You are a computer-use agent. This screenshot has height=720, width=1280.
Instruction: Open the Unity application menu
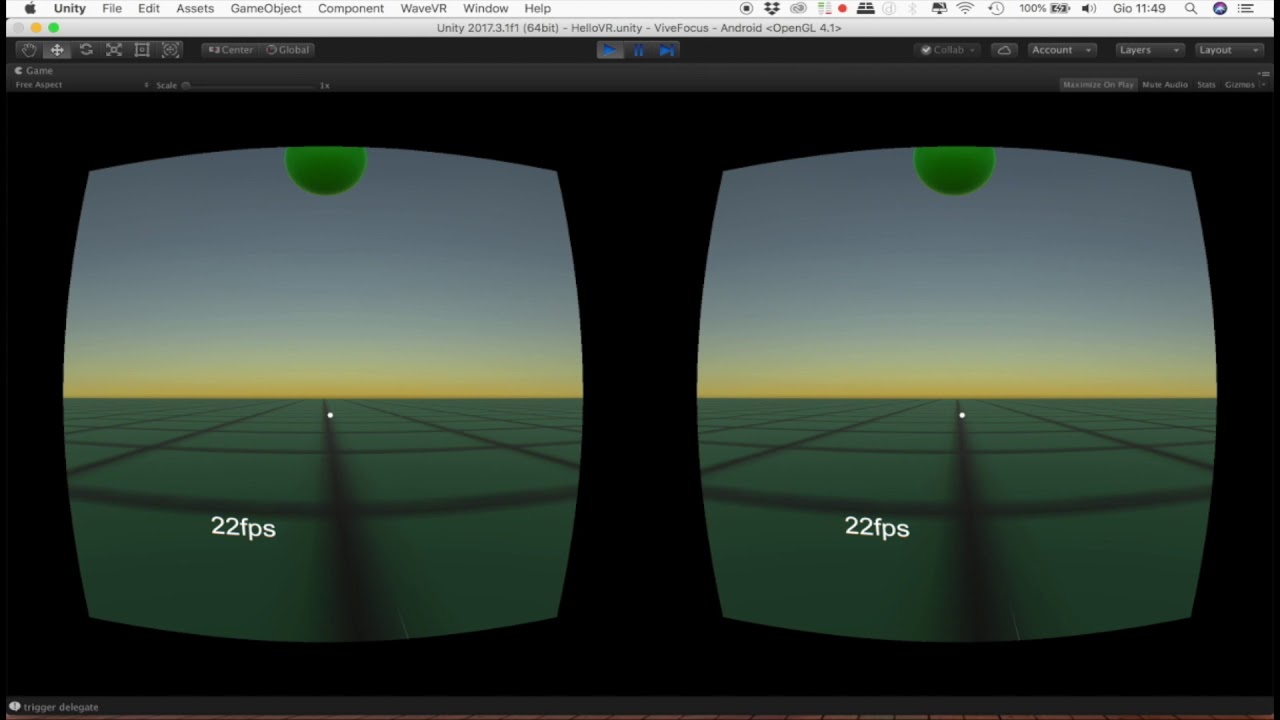[x=70, y=8]
